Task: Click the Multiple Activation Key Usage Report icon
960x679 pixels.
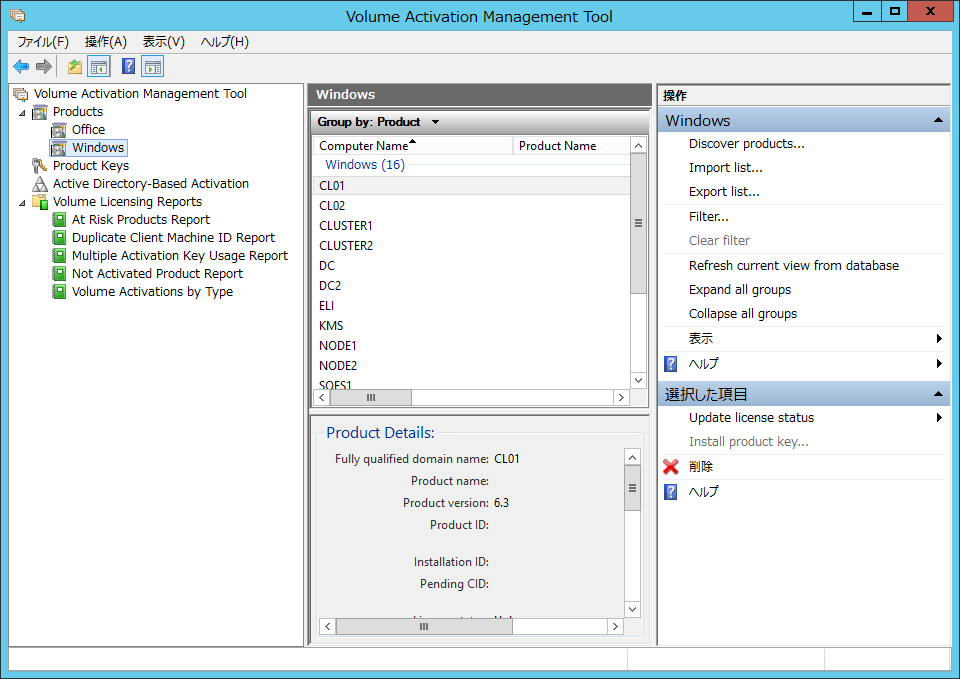Action: tap(59, 255)
